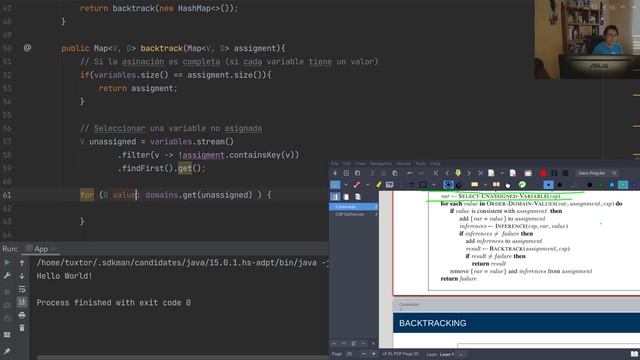Select CSP Definición entry in sidebar
This screenshot has height=360, width=640.
(353, 214)
